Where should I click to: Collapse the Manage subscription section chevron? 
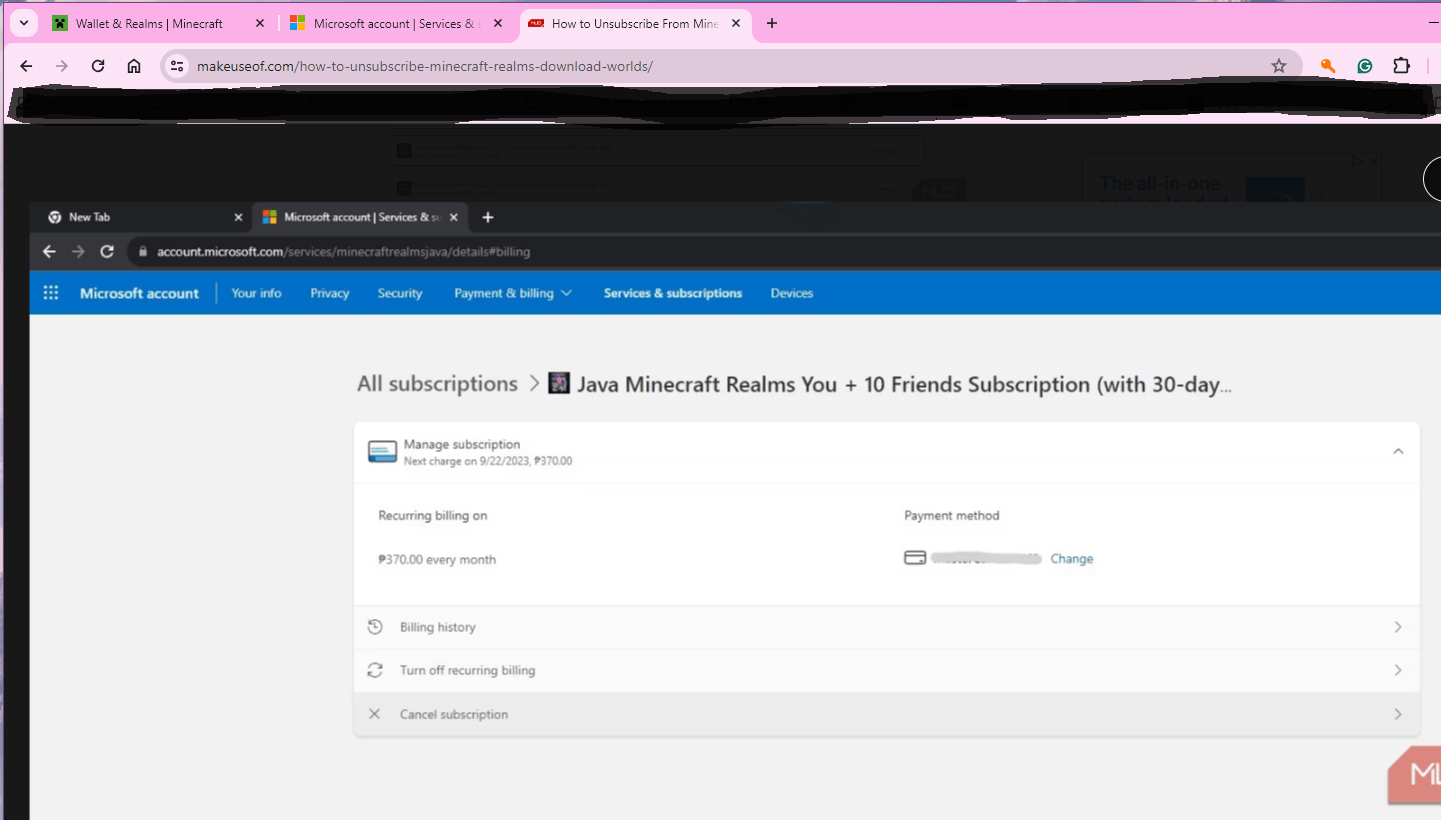1398,452
